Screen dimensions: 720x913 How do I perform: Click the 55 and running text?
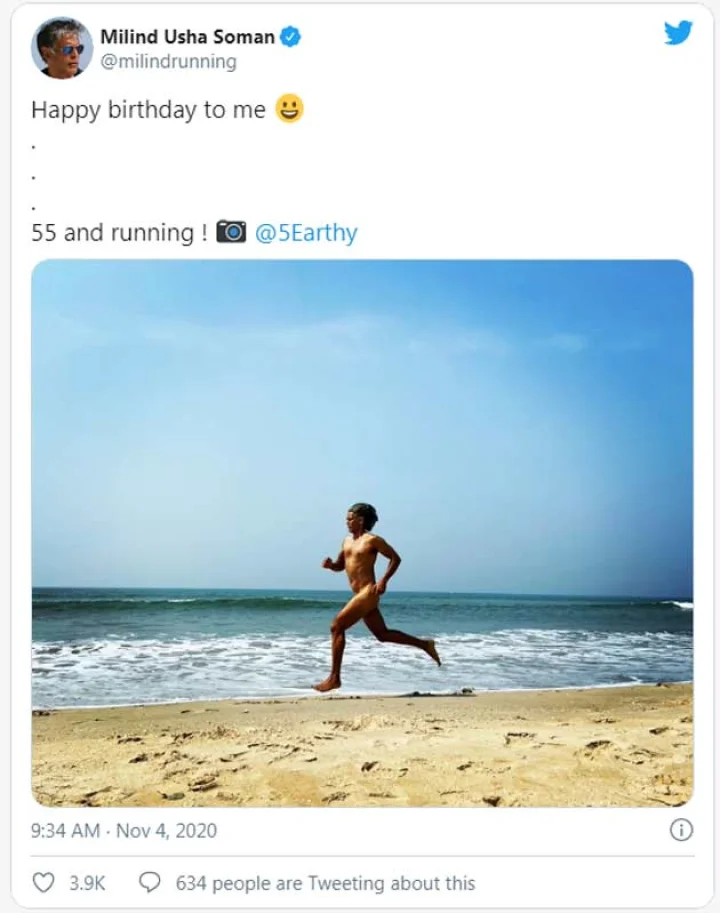(119, 232)
